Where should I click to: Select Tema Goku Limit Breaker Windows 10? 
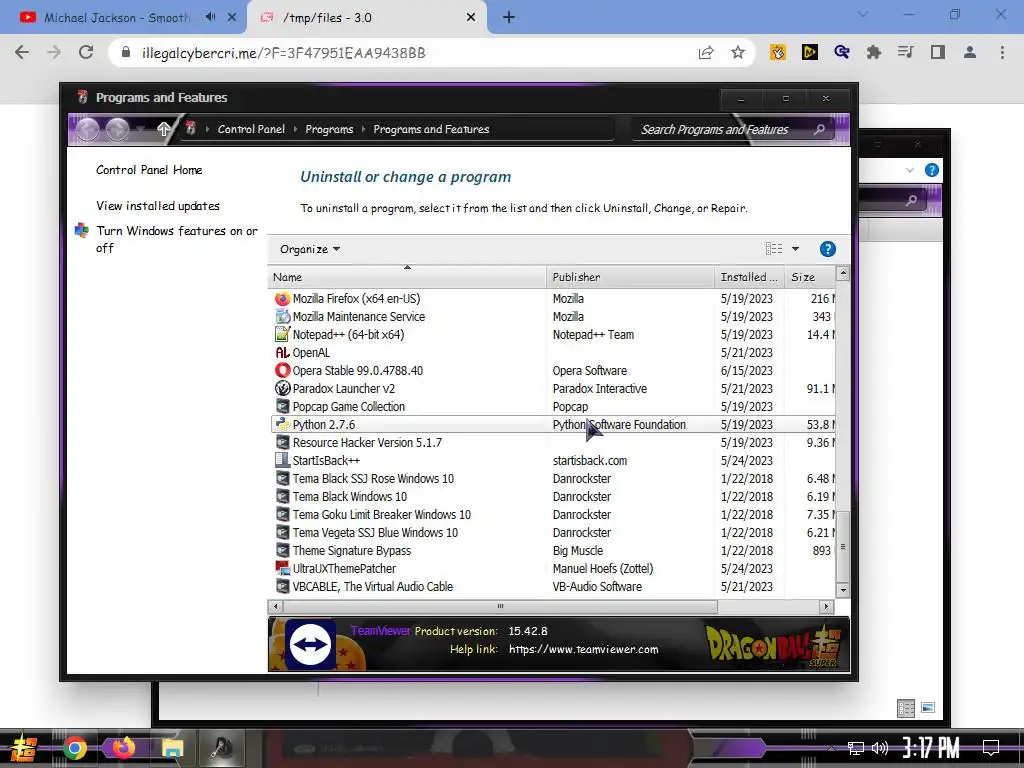tap(554, 515)
